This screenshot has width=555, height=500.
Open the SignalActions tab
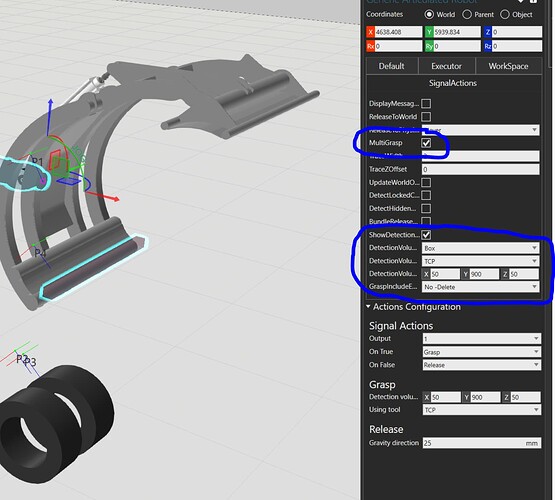(453, 83)
